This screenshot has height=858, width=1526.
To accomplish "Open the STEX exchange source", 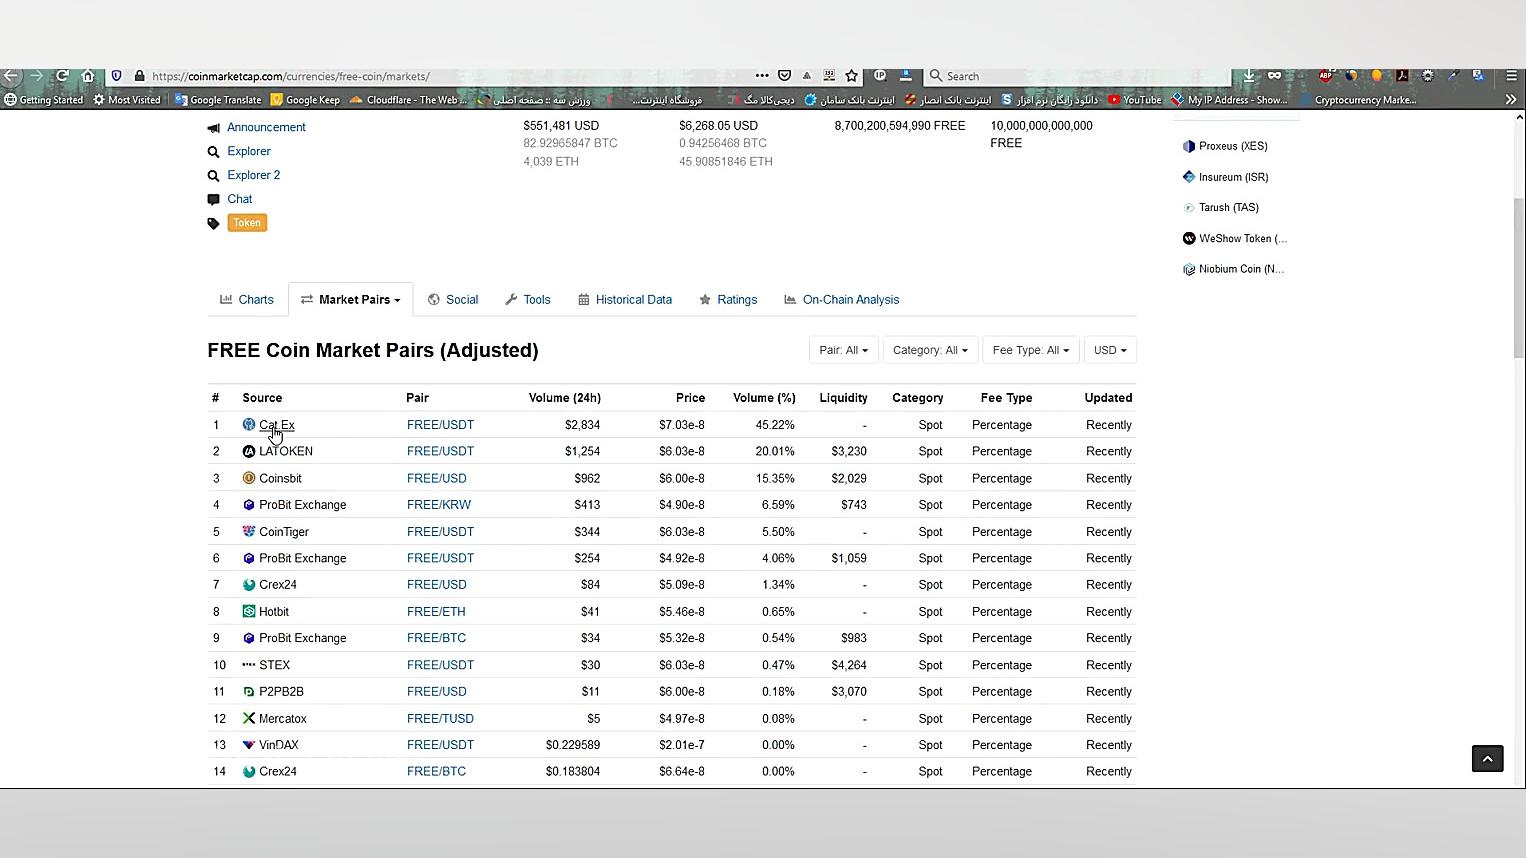I will point(274,665).
